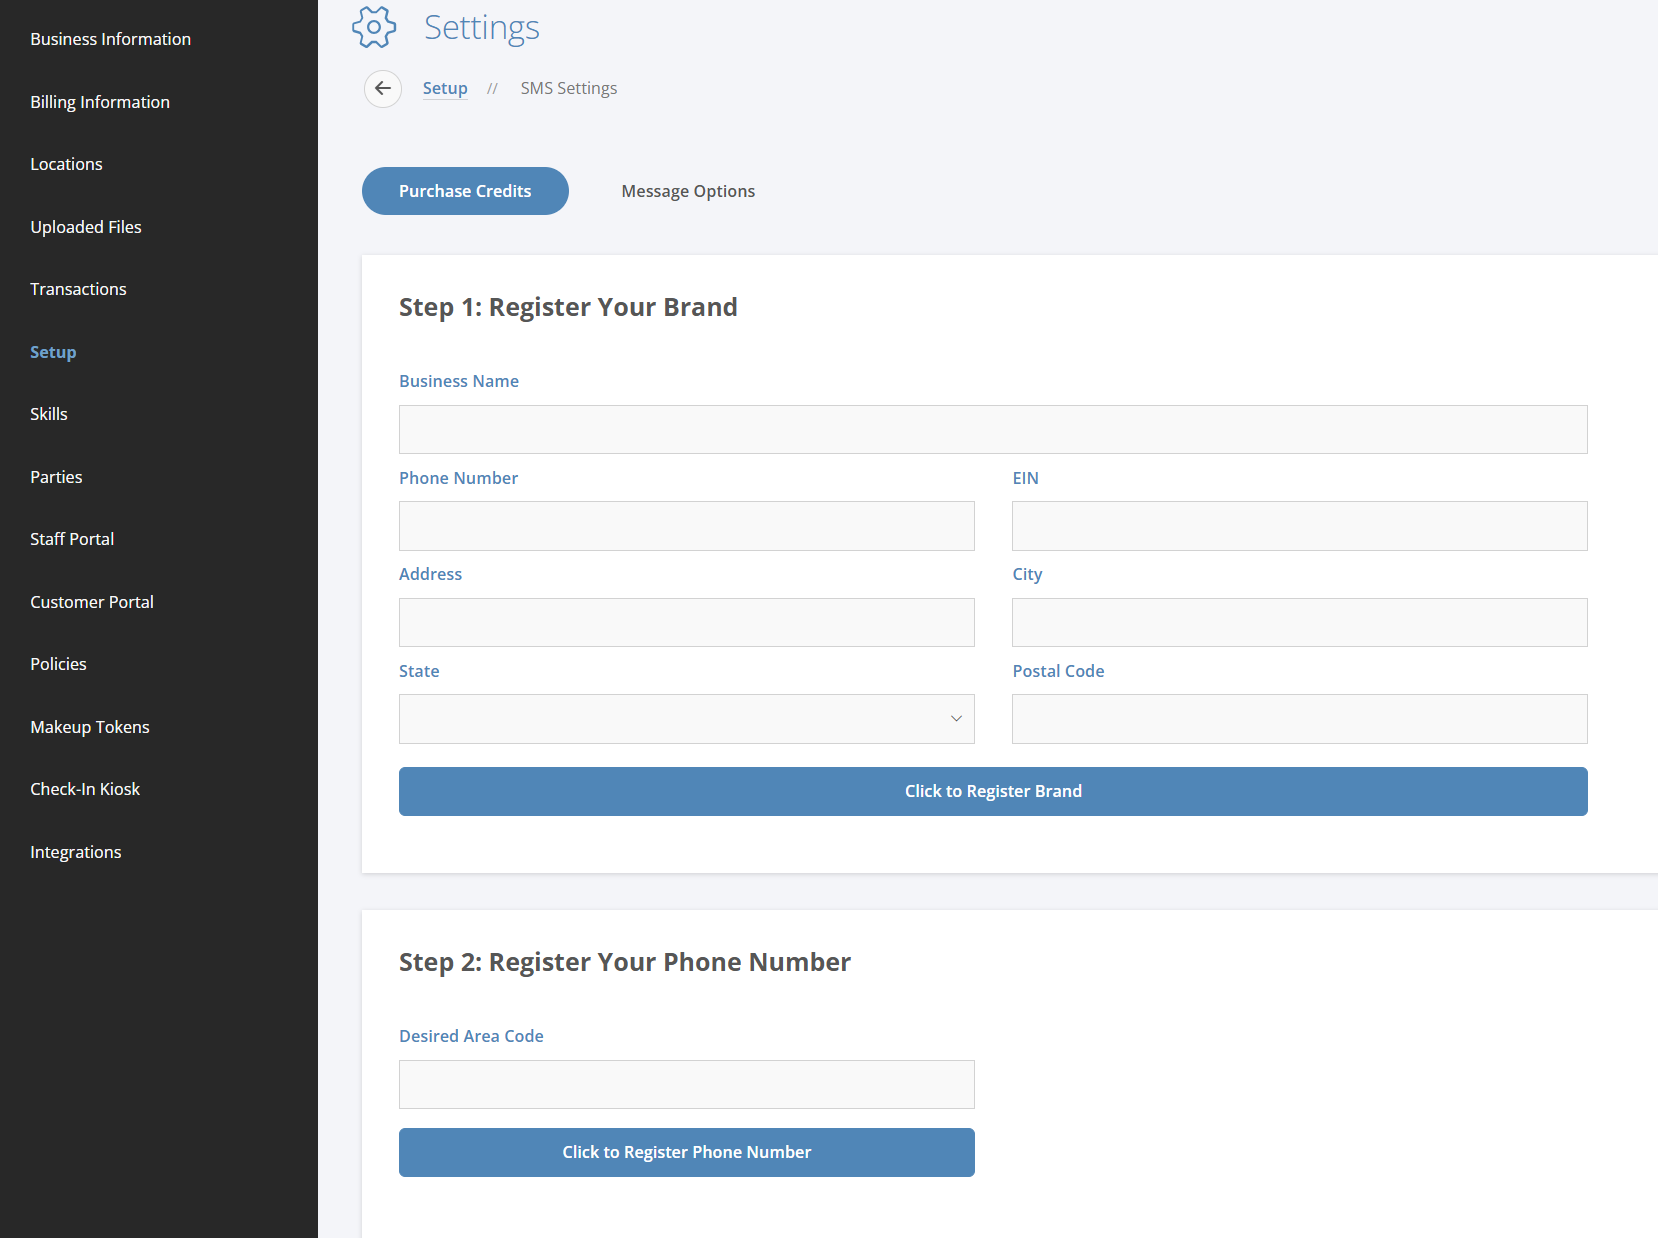
Task: Click the Step 2: Register Your Phone Number heading
Action: pyautogui.click(x=625, y=962)
